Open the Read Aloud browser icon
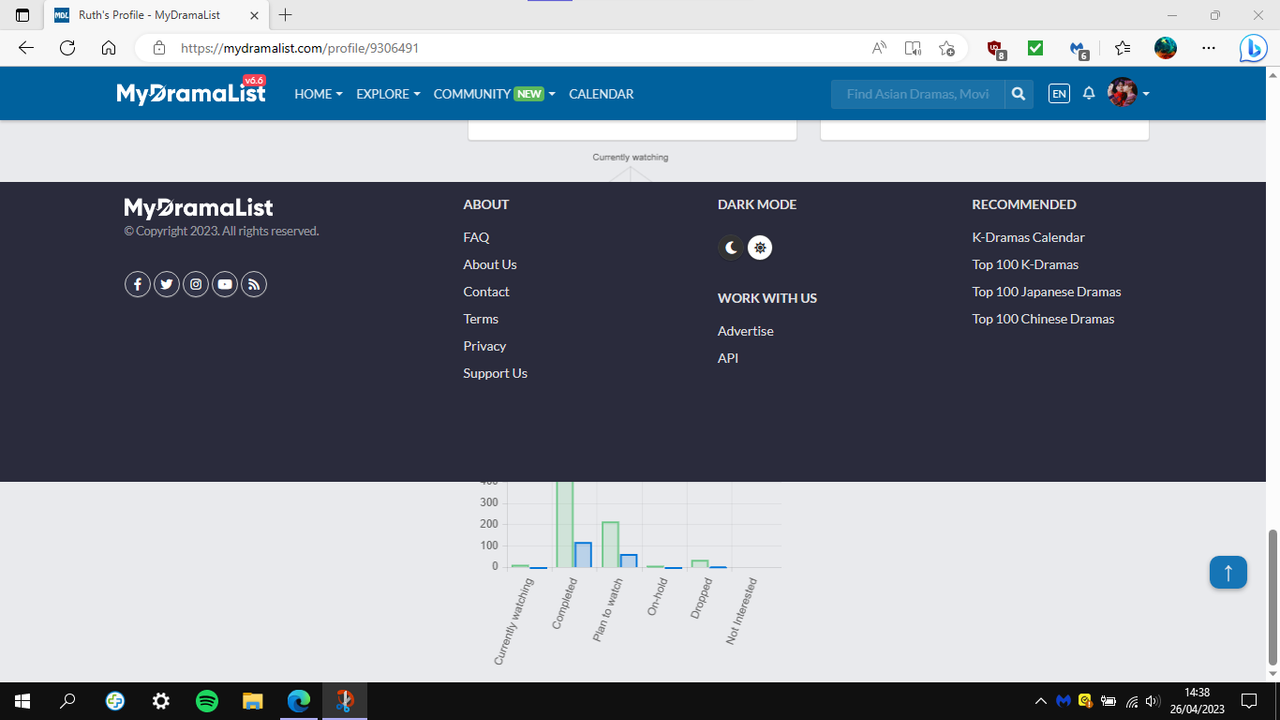 879,48
